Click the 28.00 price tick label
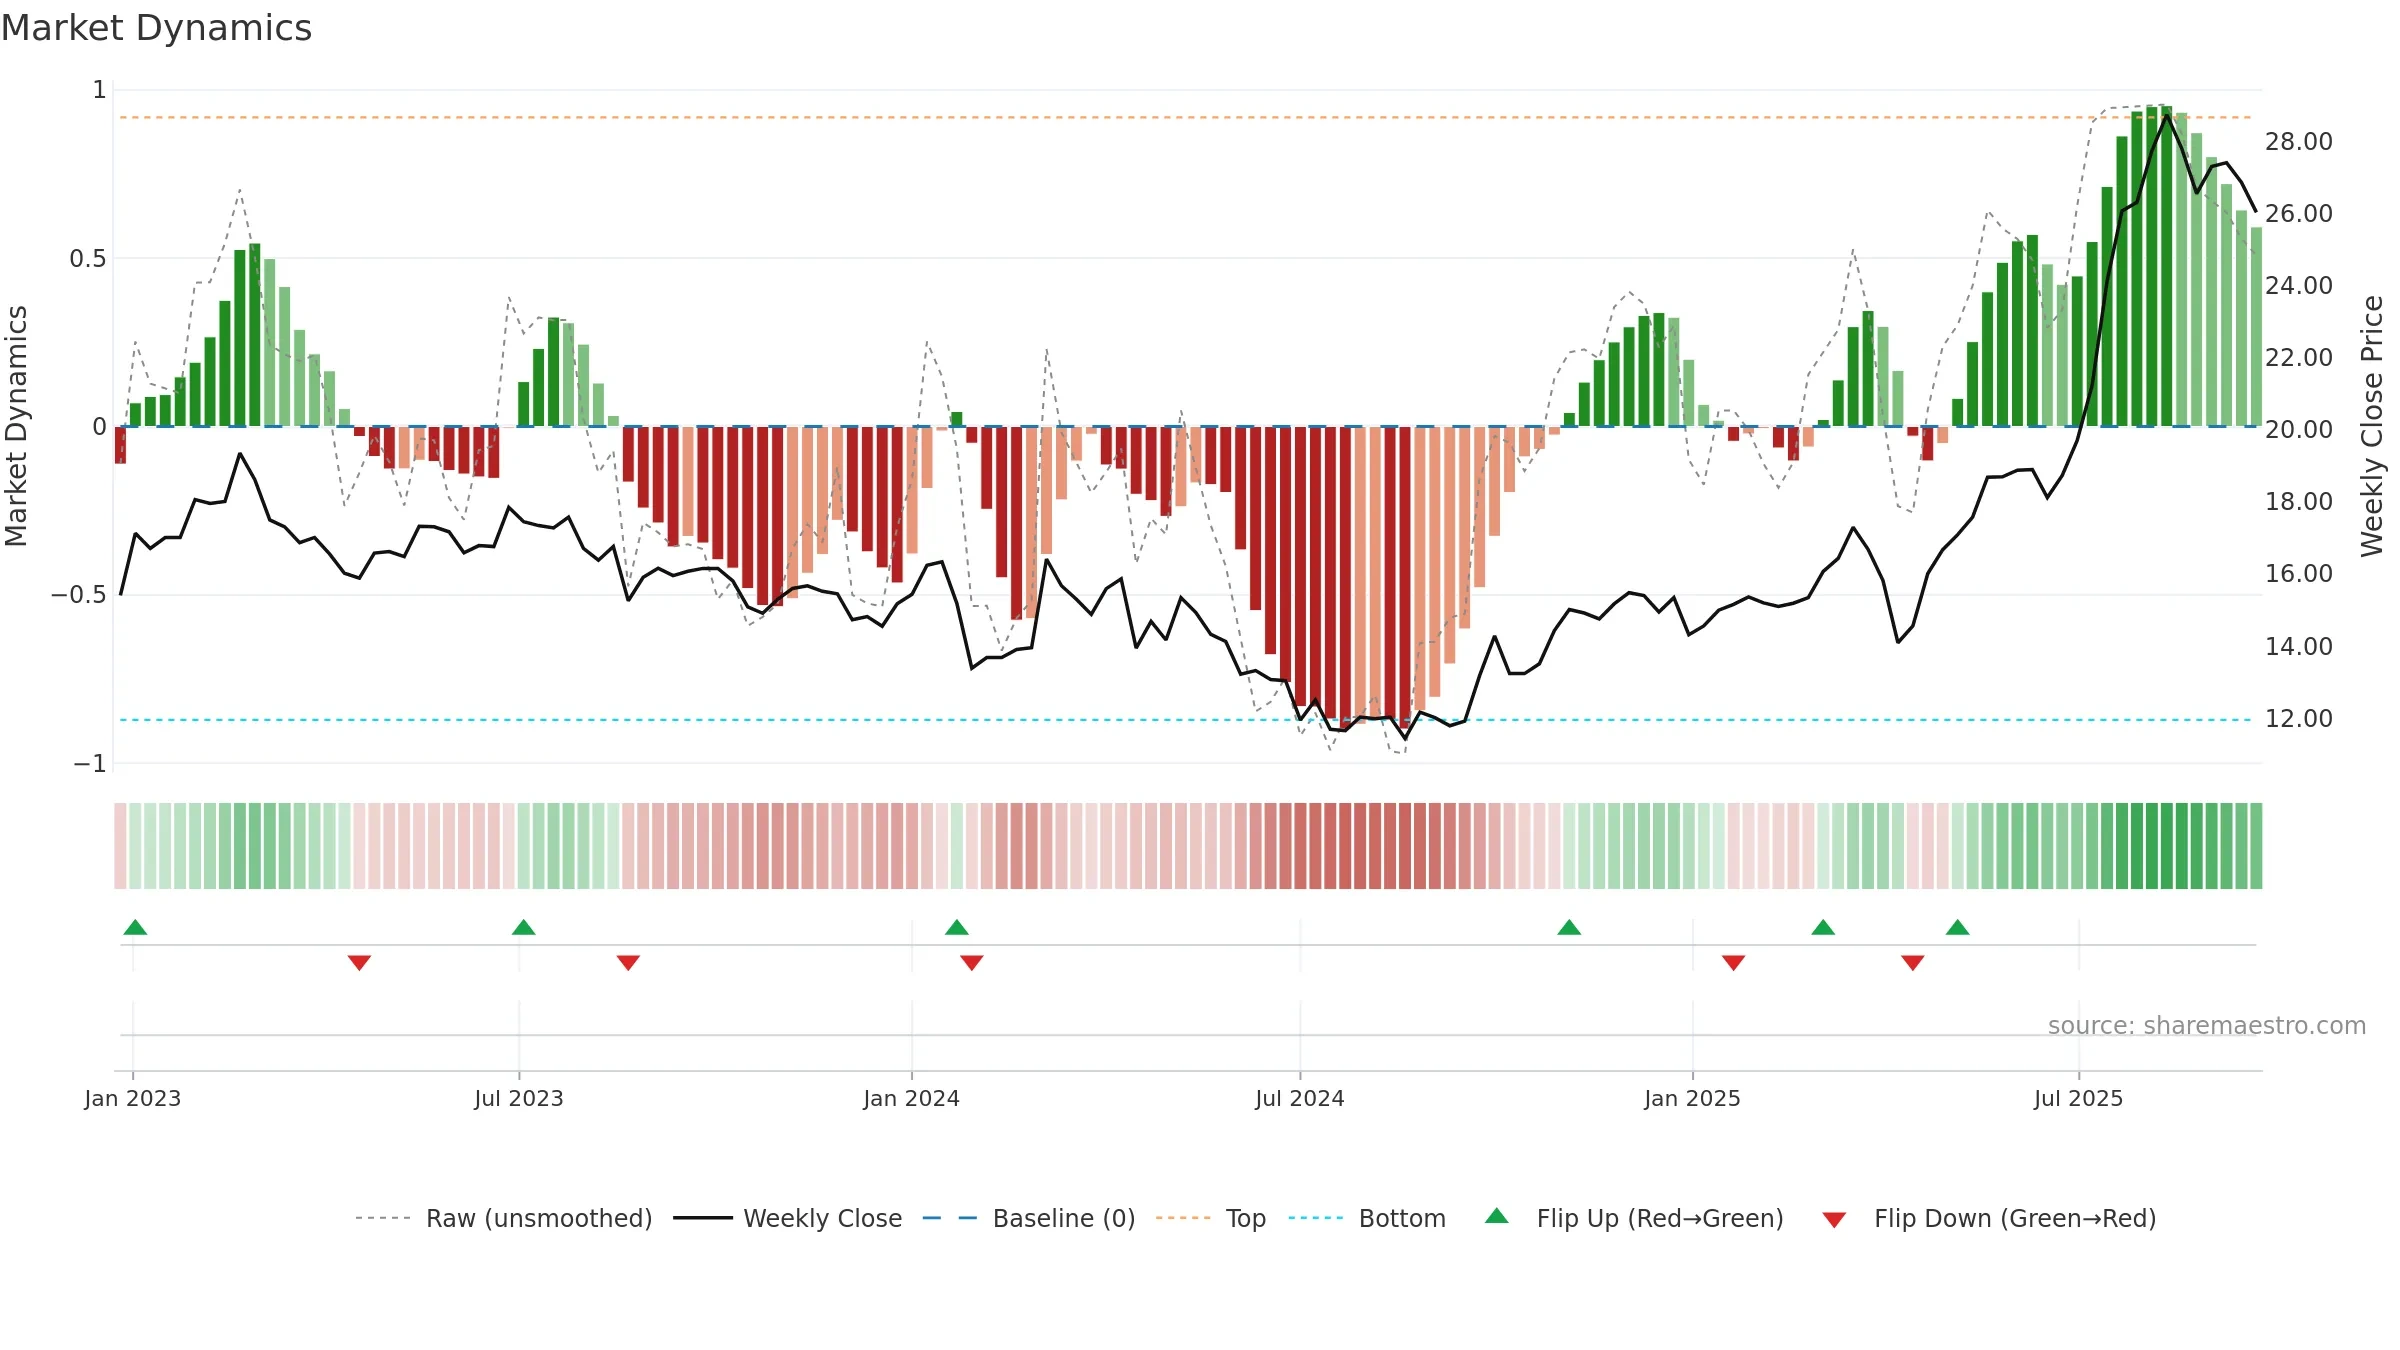This screenshot has width=2400, height=1350. [x=2299, y=142]
